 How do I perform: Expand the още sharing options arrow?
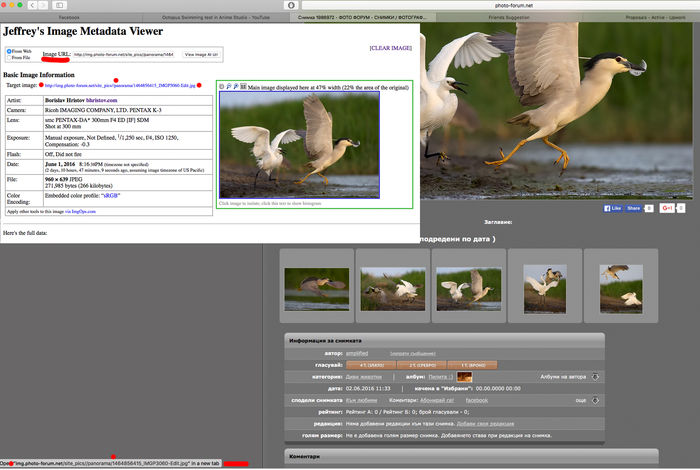point(595,400)
